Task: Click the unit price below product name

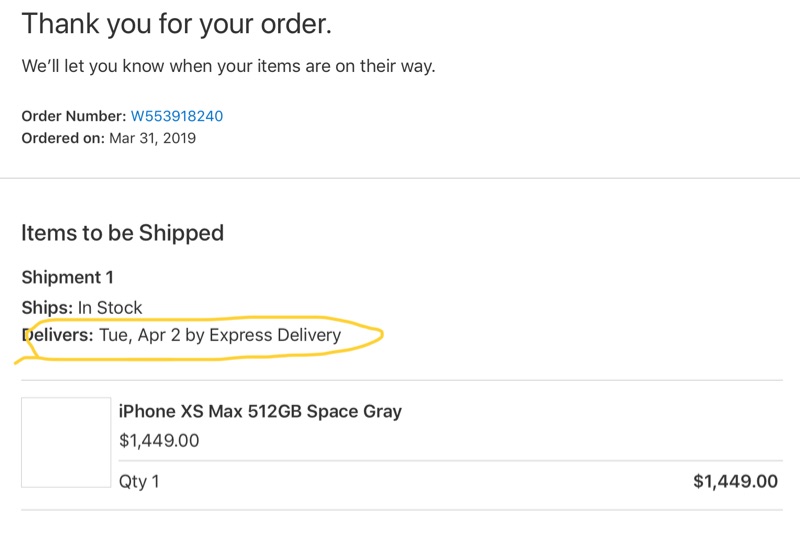Action: (159, 440)
